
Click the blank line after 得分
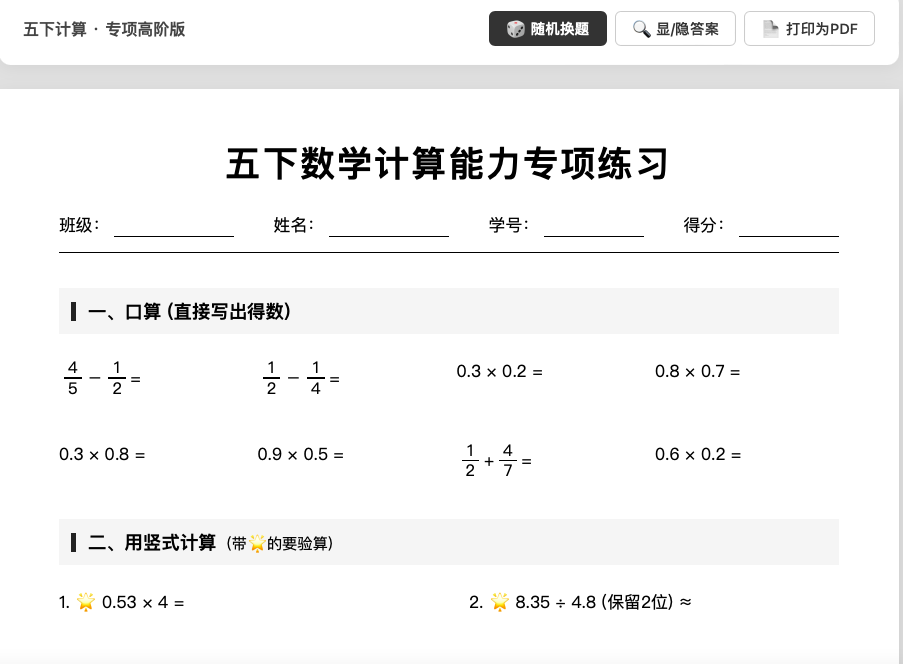pos(788,226)
